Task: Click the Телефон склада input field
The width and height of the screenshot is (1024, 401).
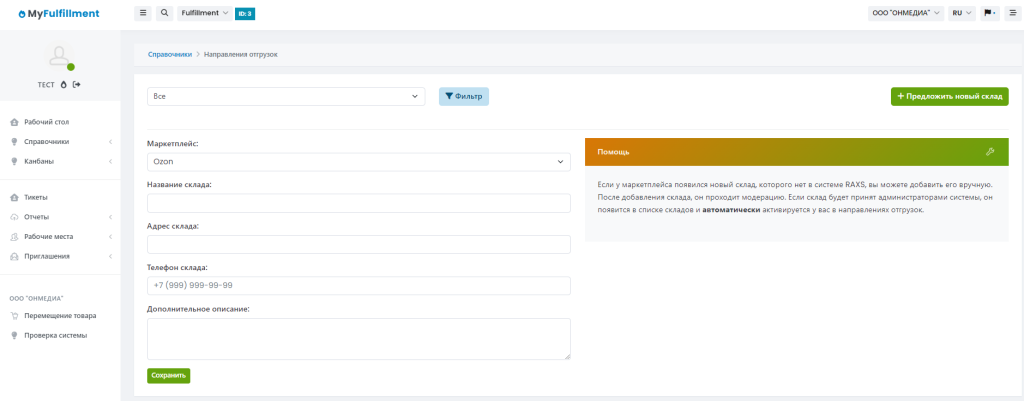Action: coord(358,285)
